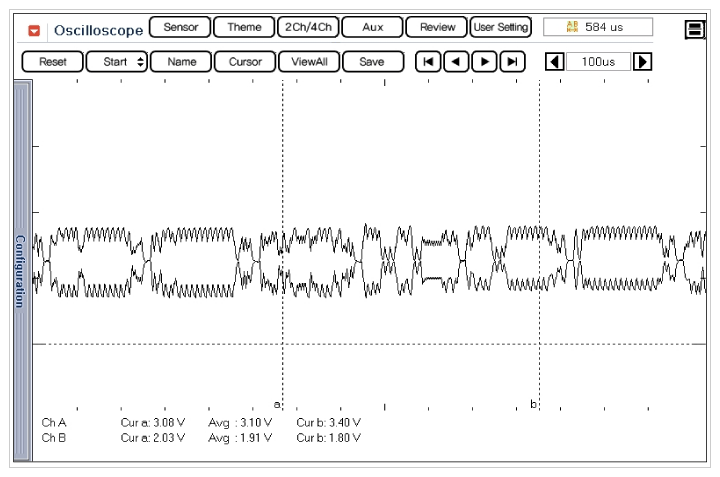Screen dimensions: 720x477
Task: Increase the time base with right arrow
Action: click(642, 62)
